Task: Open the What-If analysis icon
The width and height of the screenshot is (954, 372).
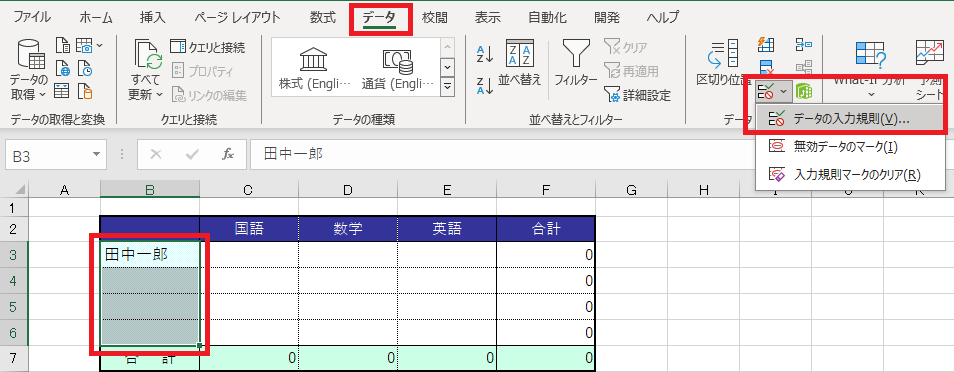Action: click(x=870, y=54)
